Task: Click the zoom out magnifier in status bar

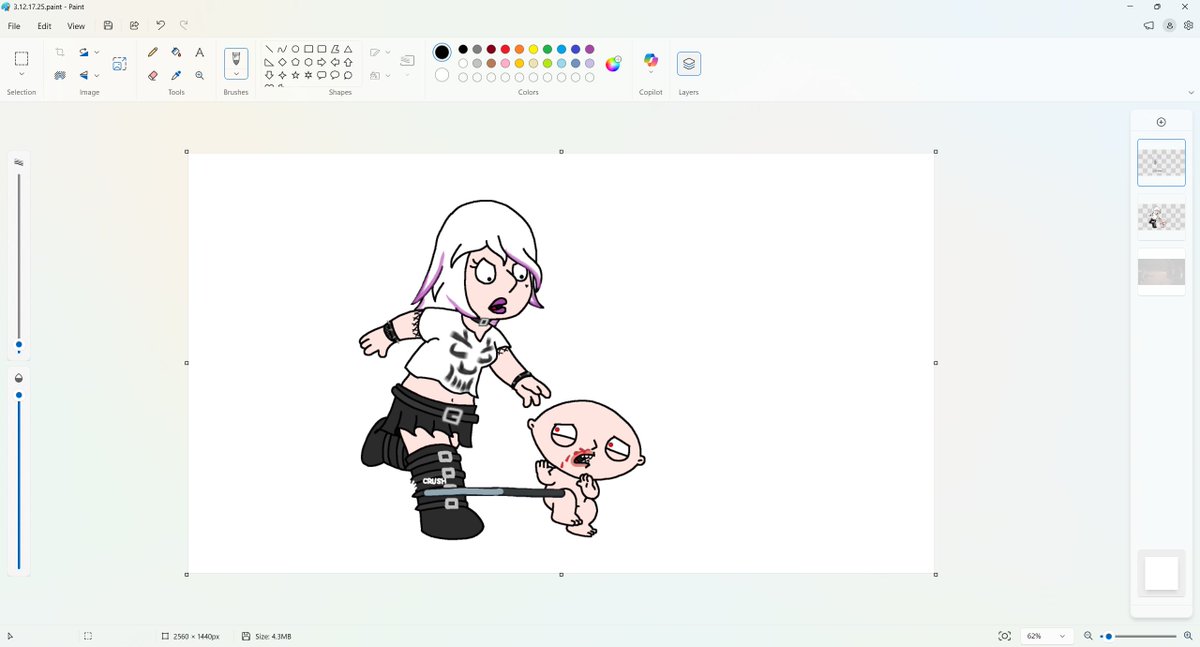Action: [1089, 636]
